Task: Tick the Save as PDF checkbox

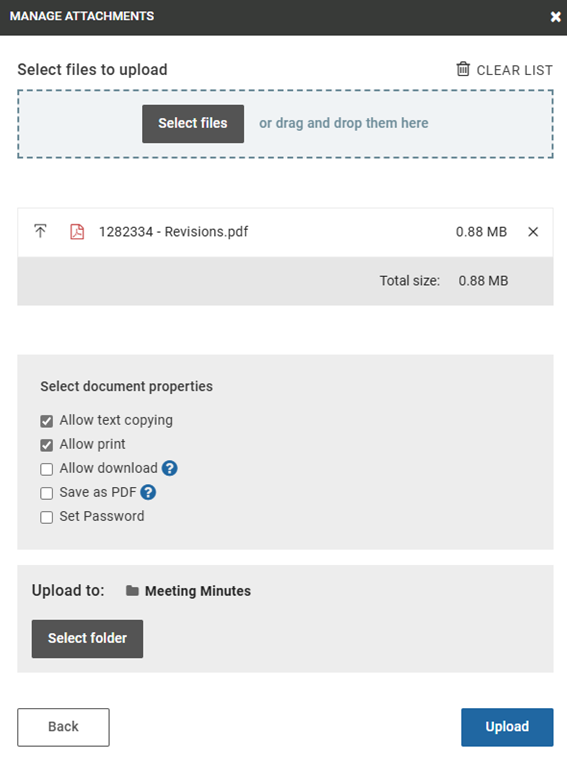Action: pyautogui.click(x=47, y=493)
